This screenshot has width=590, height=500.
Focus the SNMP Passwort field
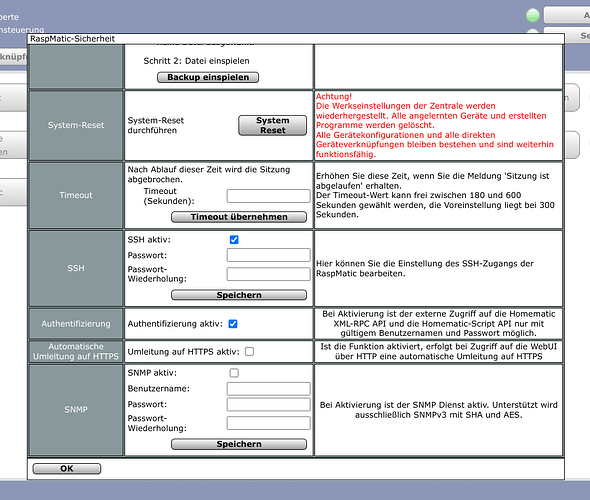(x=268, y=404)
